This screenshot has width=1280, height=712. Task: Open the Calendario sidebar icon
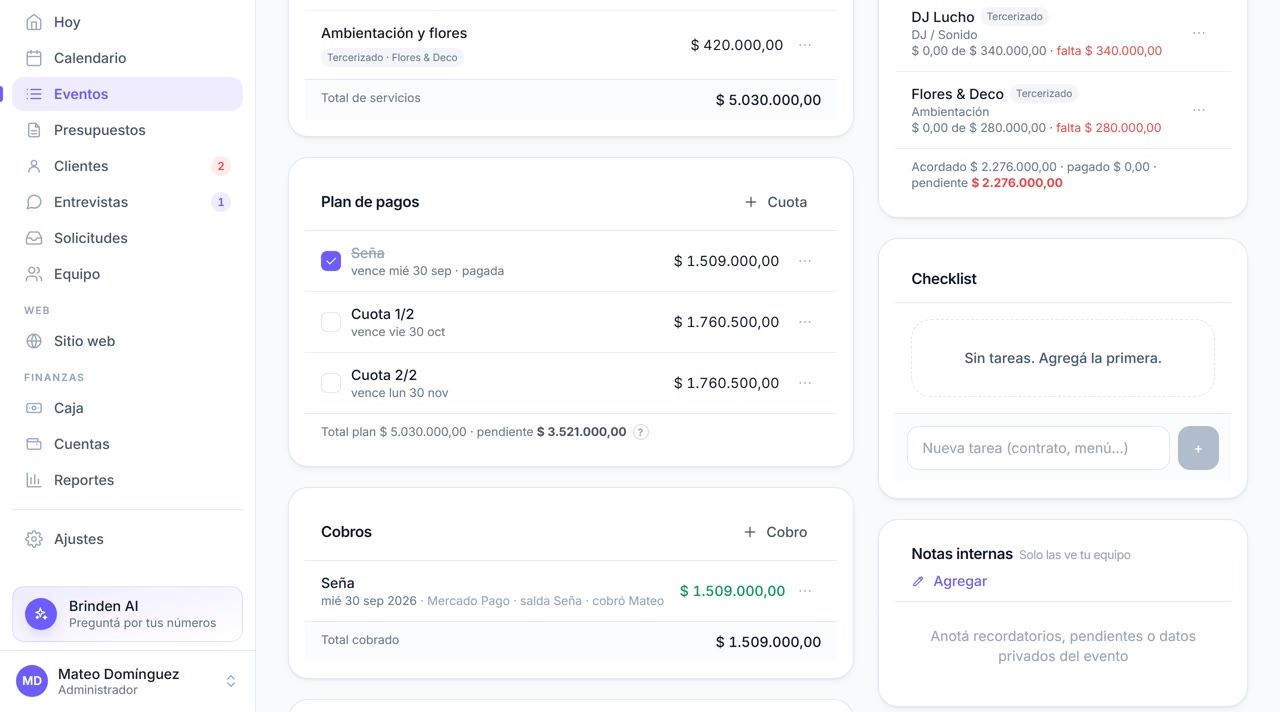tap(34, 58)
